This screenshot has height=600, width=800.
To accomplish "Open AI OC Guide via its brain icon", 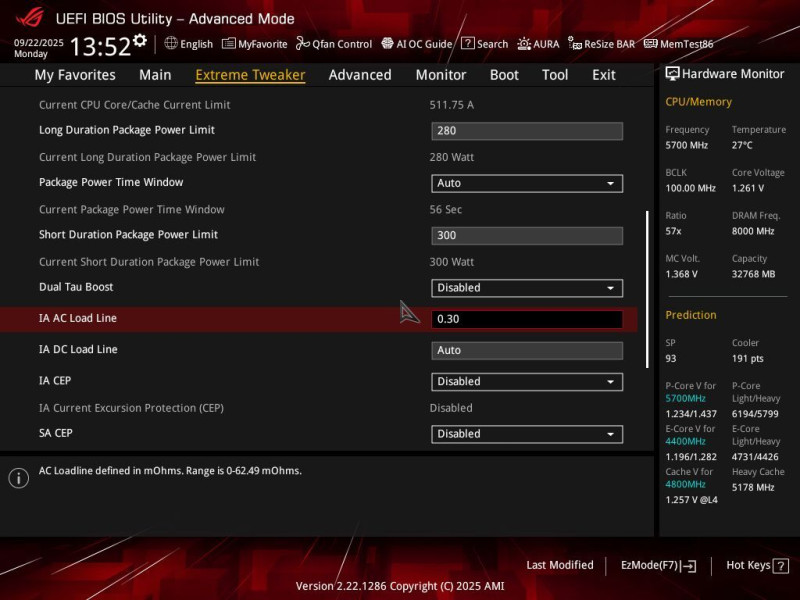I will point(387,43).
